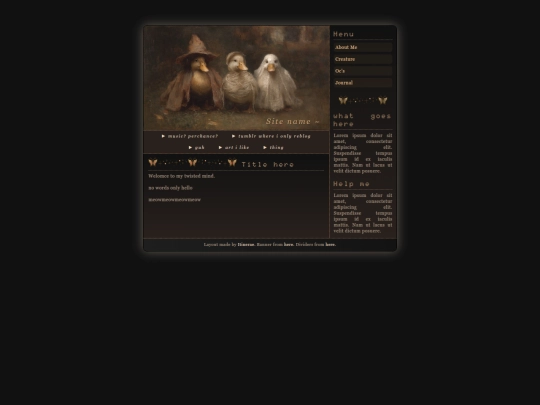
Task: Visit the "art i like" link
Action: (x=234, y=147)
